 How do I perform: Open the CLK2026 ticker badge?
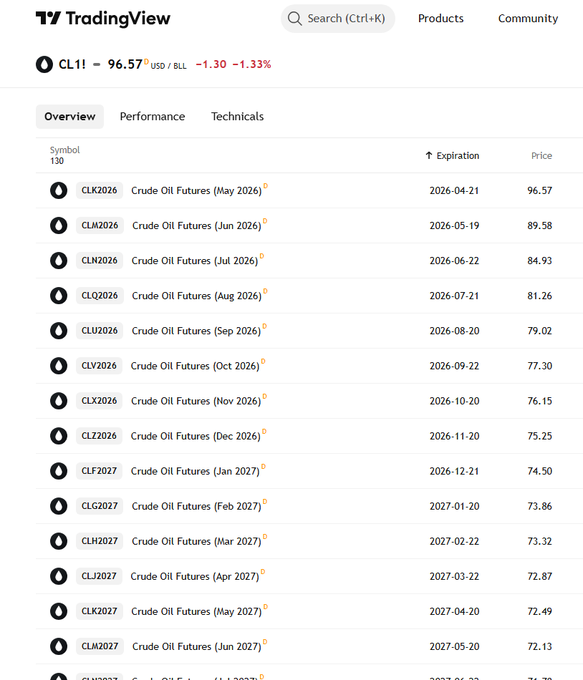click(x=99, y=190)
